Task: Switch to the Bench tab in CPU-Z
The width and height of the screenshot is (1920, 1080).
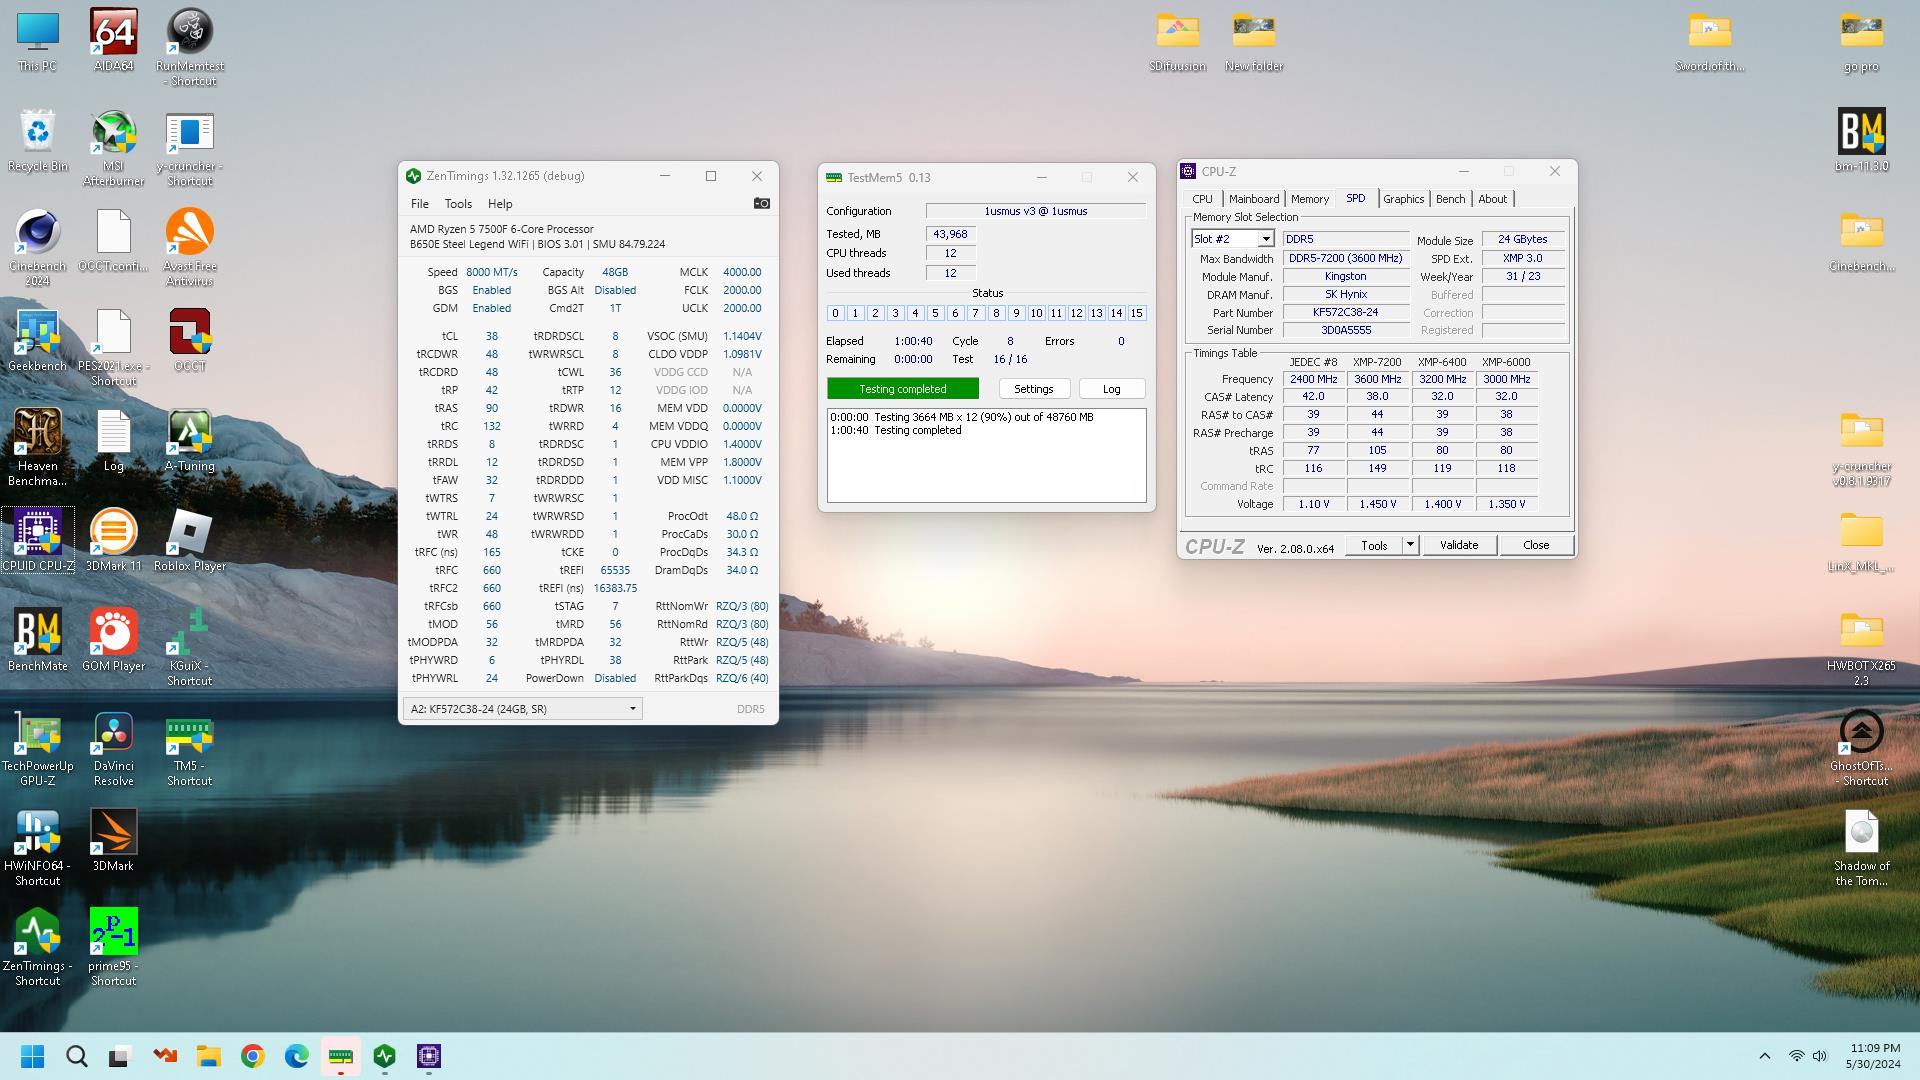Action: 1450,199
